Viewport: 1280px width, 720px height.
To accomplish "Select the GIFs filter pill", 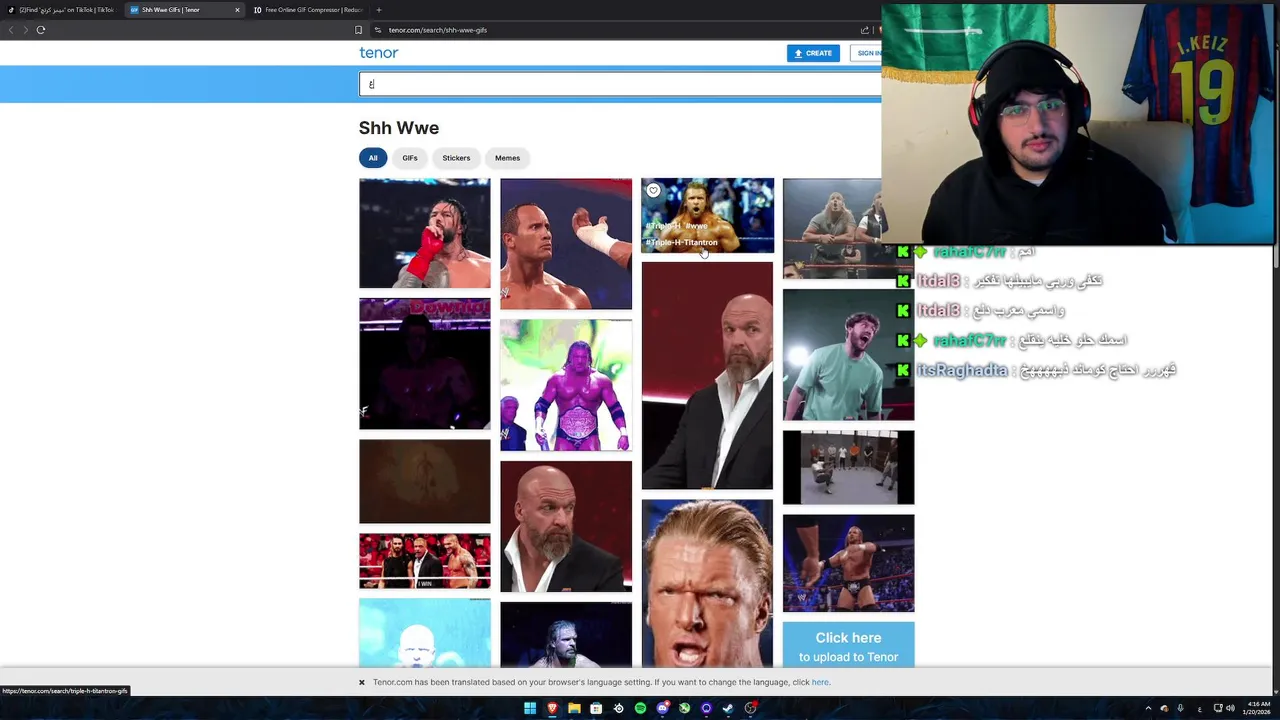I will [x=410, y=158].
